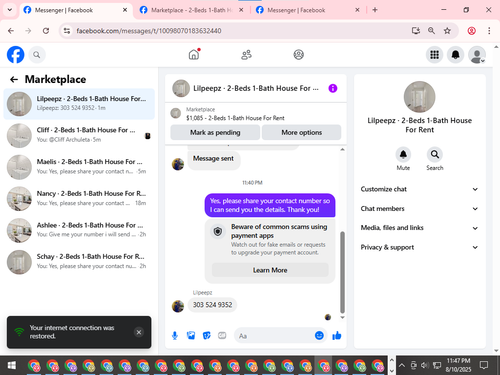Show hidden system tray icons chevron

tap(402, 366)
